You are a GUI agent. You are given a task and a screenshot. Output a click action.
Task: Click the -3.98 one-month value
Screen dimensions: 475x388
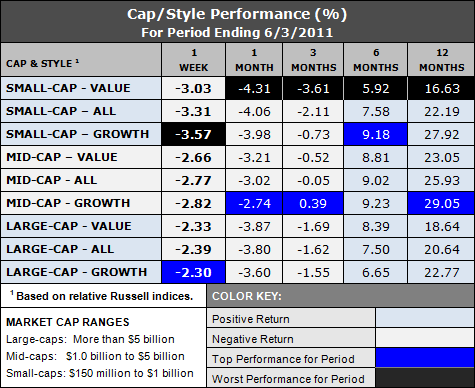(x=254, y=134)
